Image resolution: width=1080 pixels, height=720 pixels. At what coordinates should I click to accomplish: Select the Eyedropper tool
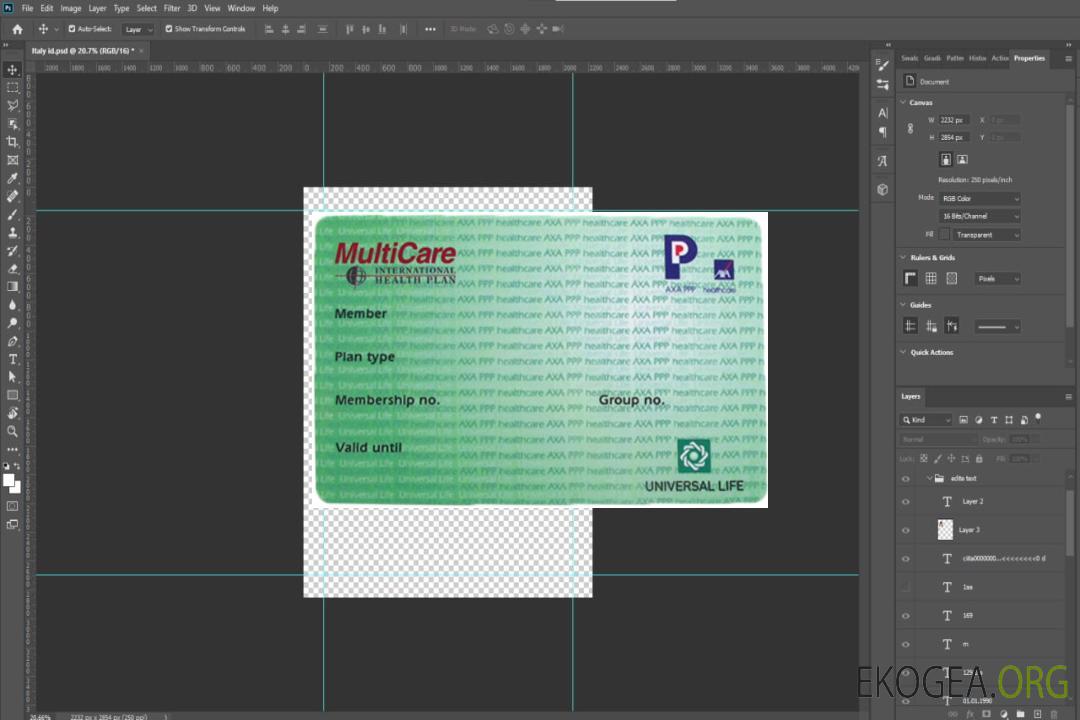(13, 178)
